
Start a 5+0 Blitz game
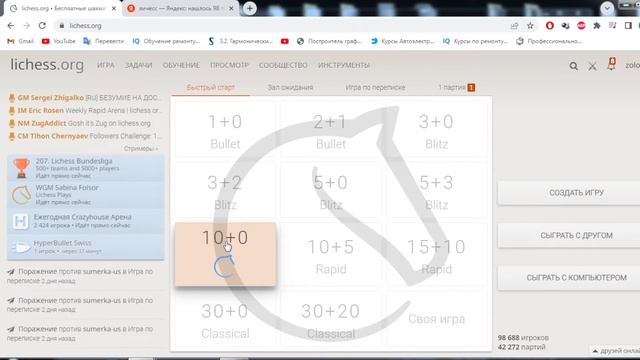(x=331, y=190)
